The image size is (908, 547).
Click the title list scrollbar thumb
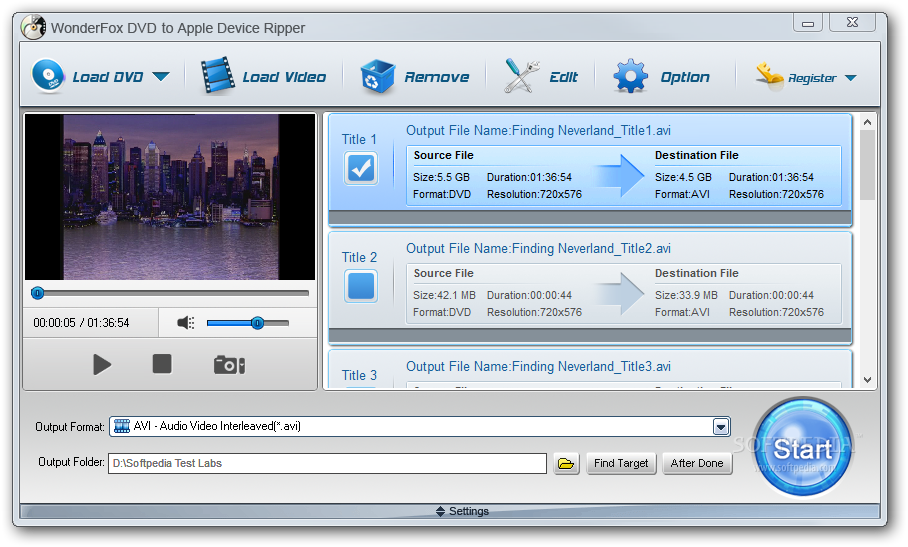(x=867, y=165)
